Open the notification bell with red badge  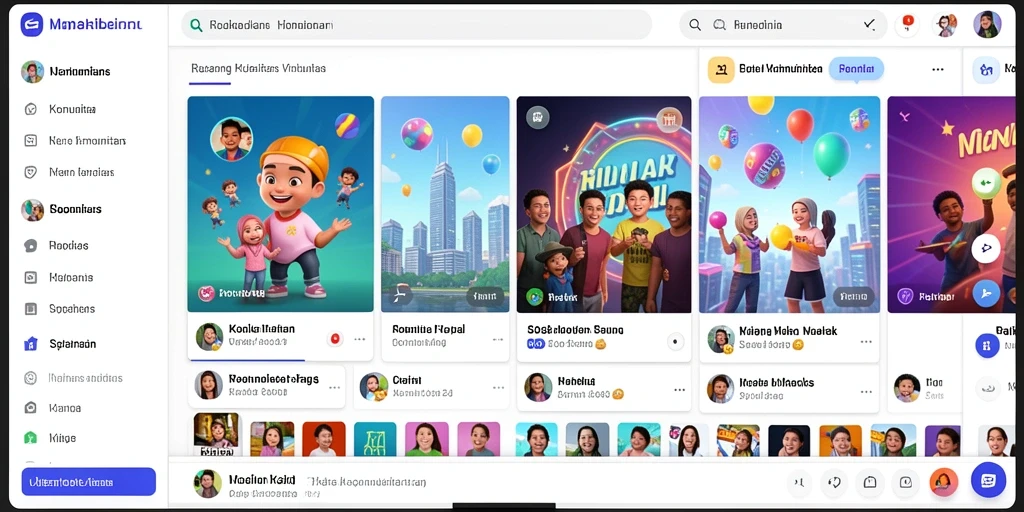[908, 25]
